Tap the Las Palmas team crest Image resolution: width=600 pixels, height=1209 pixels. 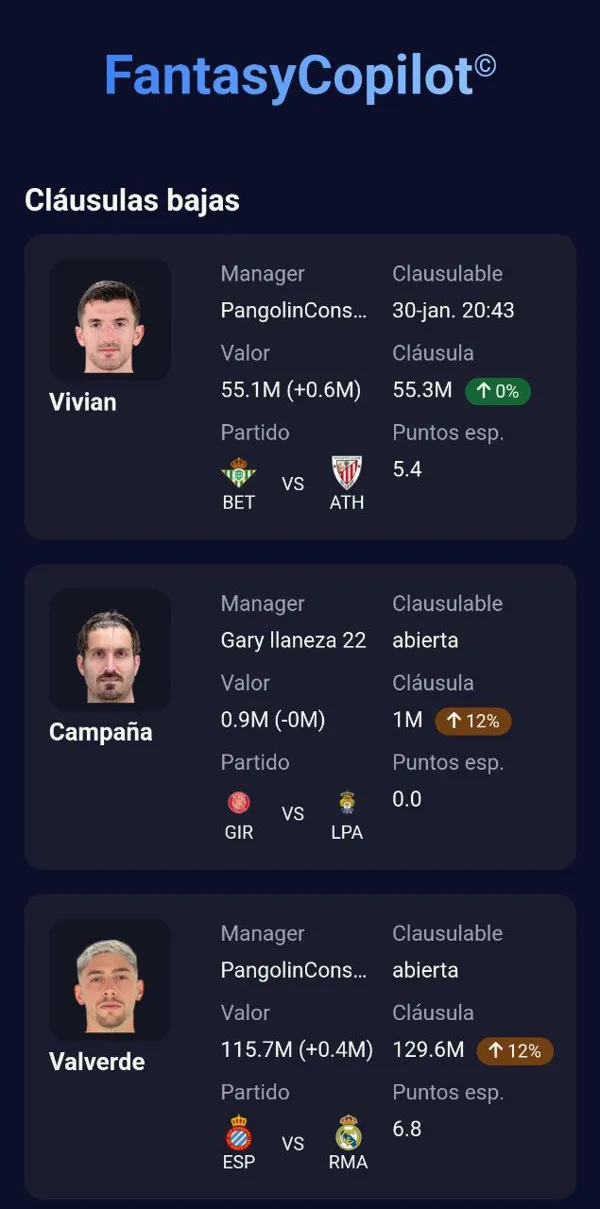tap(347, 802)
